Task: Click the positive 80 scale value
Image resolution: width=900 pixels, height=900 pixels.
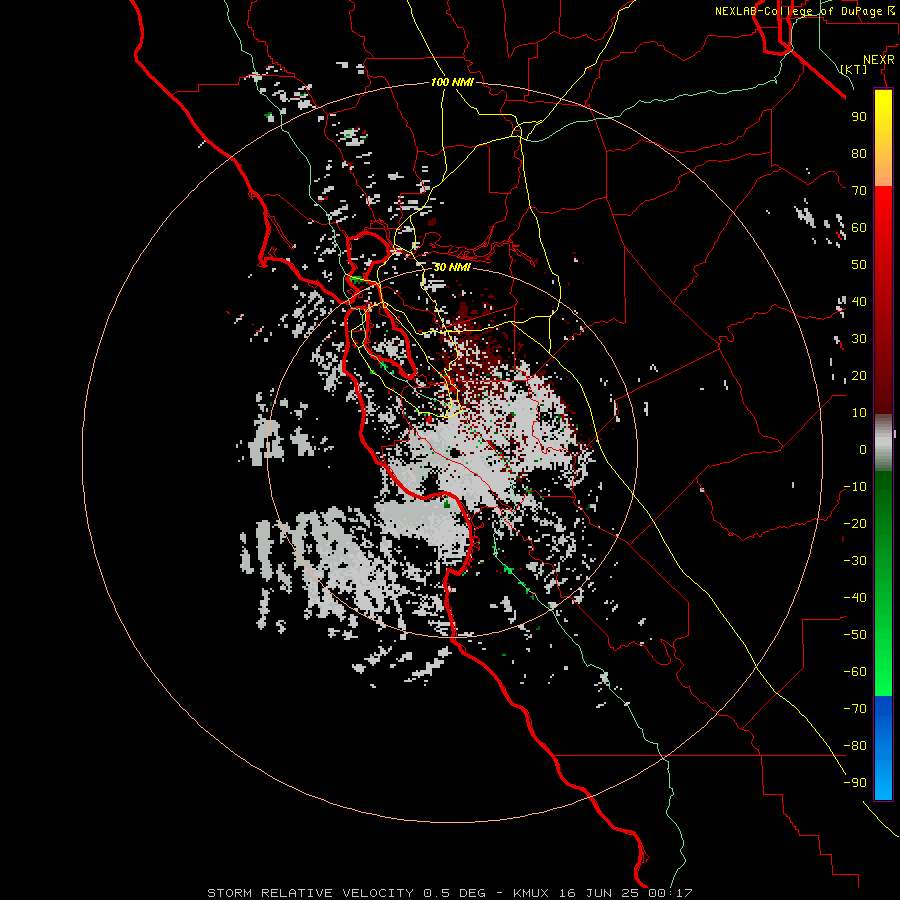Action: 859,153
